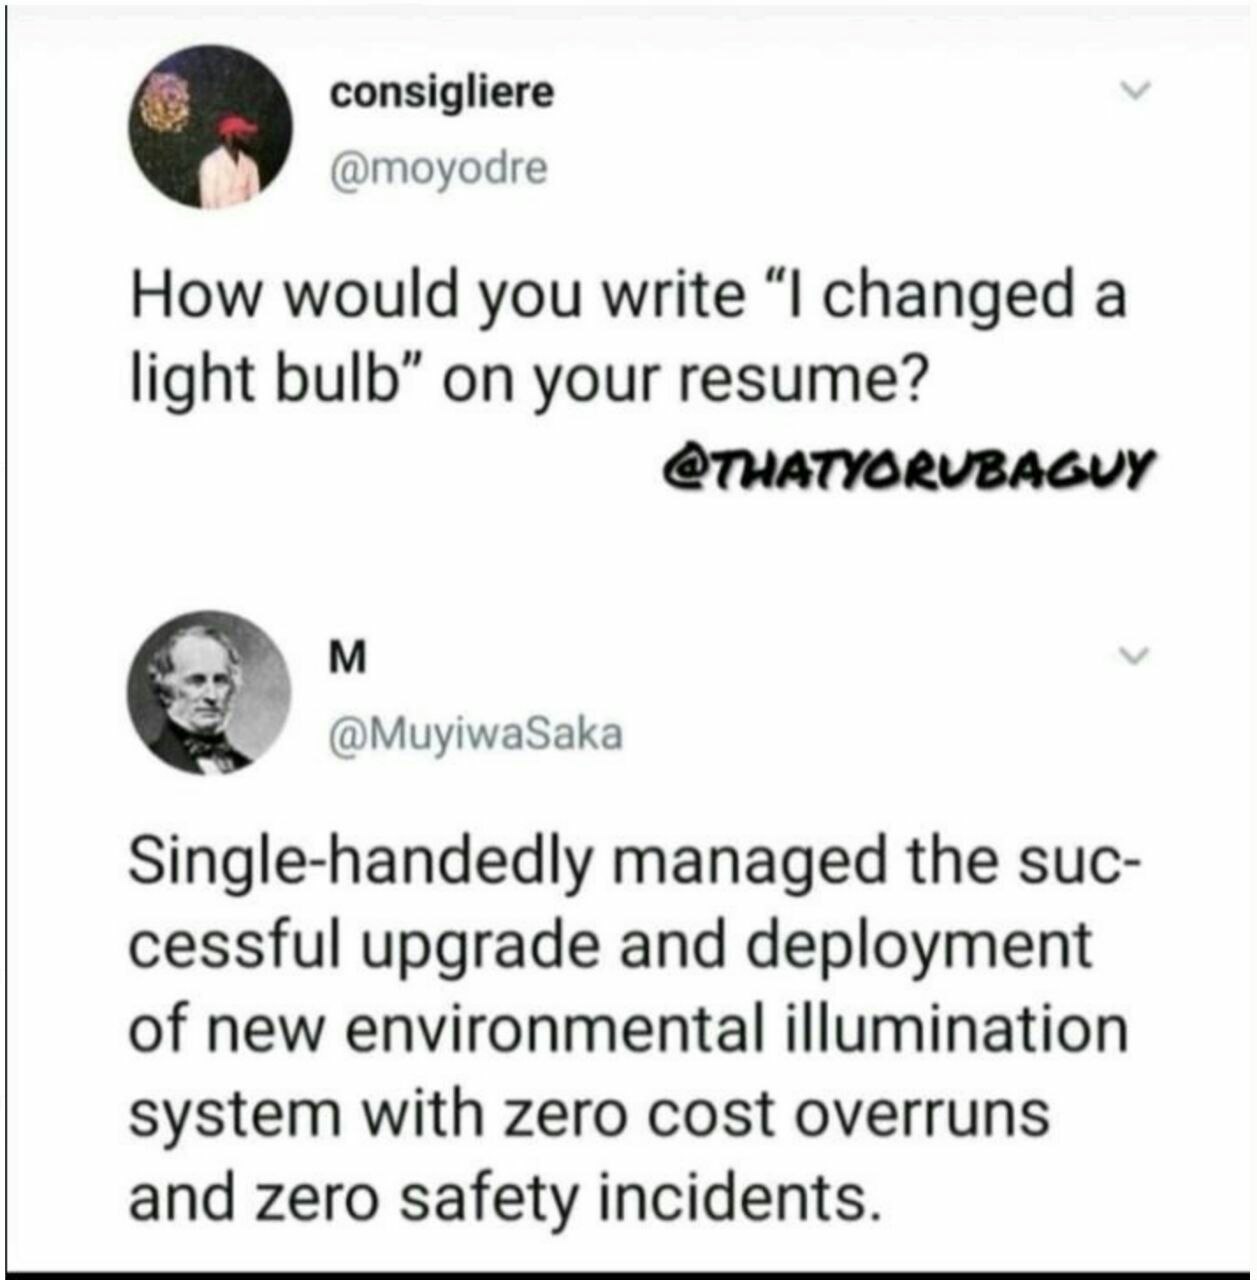Expand the chevron menu on M's tweet
1257x1280 pixels.
(x=1135, y=657)
